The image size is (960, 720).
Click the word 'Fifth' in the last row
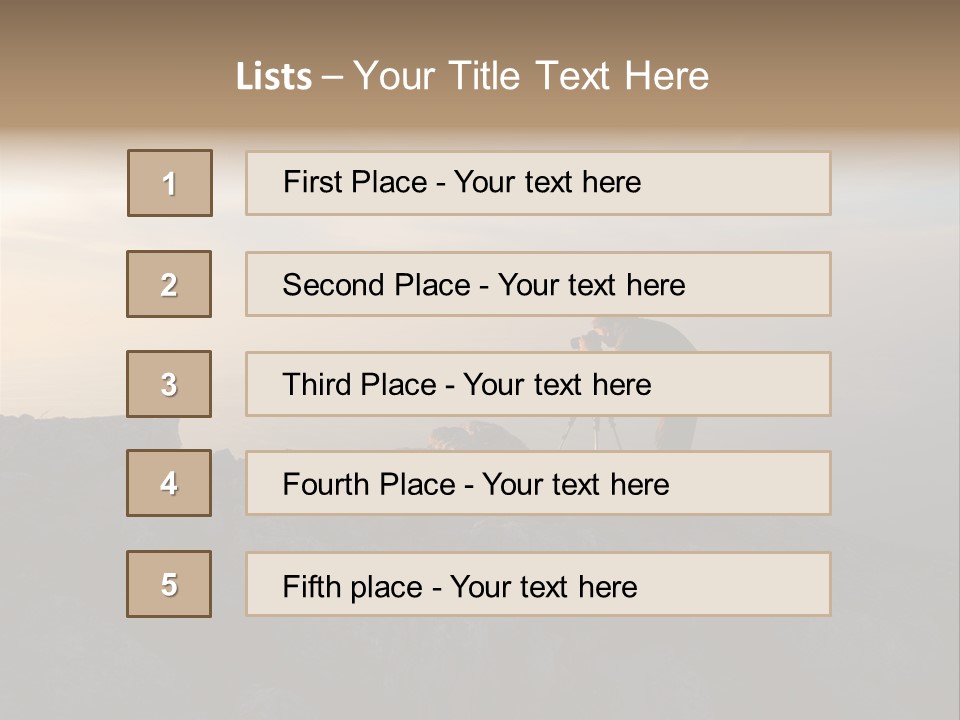(x=311, y=586)
